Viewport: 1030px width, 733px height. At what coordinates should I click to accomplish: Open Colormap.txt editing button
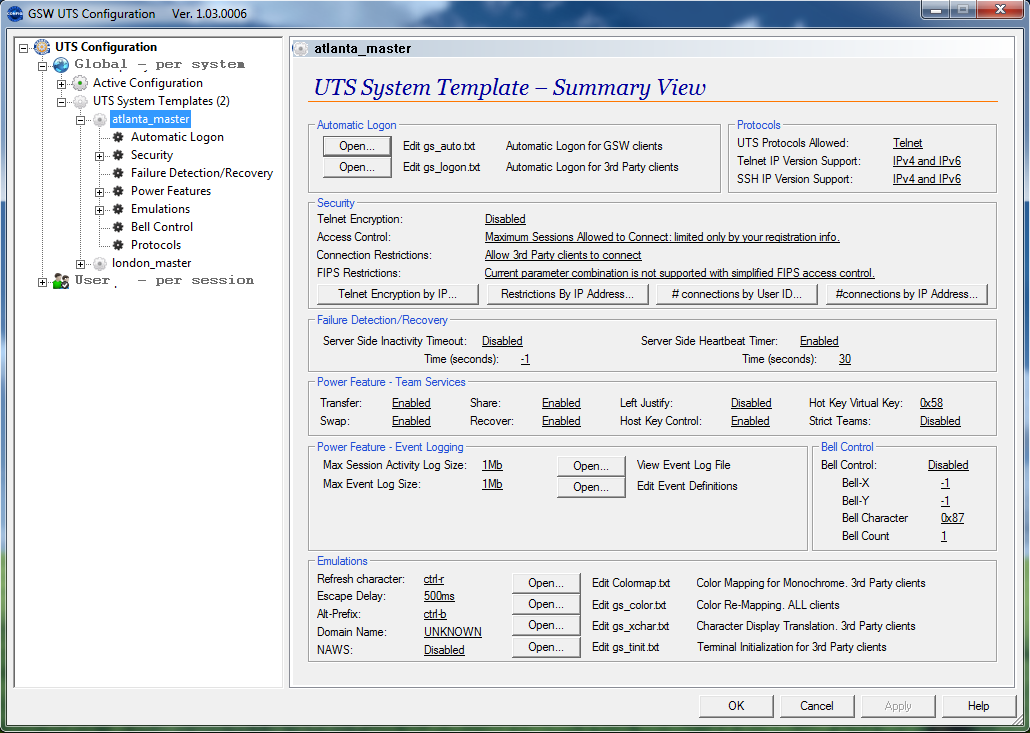pyautogui.click(x=546, y=583)
